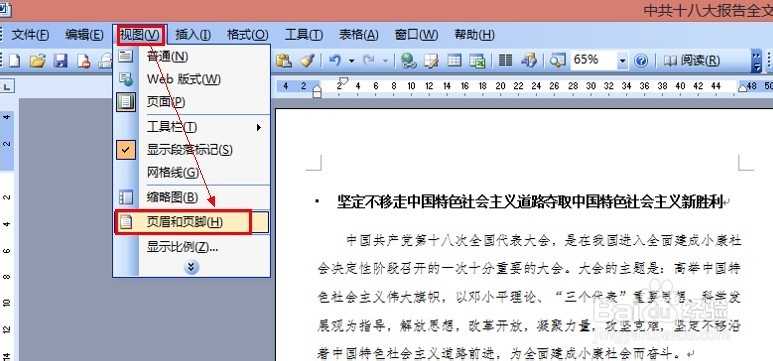Image resolution: width=773 pixels, height=361 pixels.
Task: Click the Open folder icon
Action: (x=37, y=61)
